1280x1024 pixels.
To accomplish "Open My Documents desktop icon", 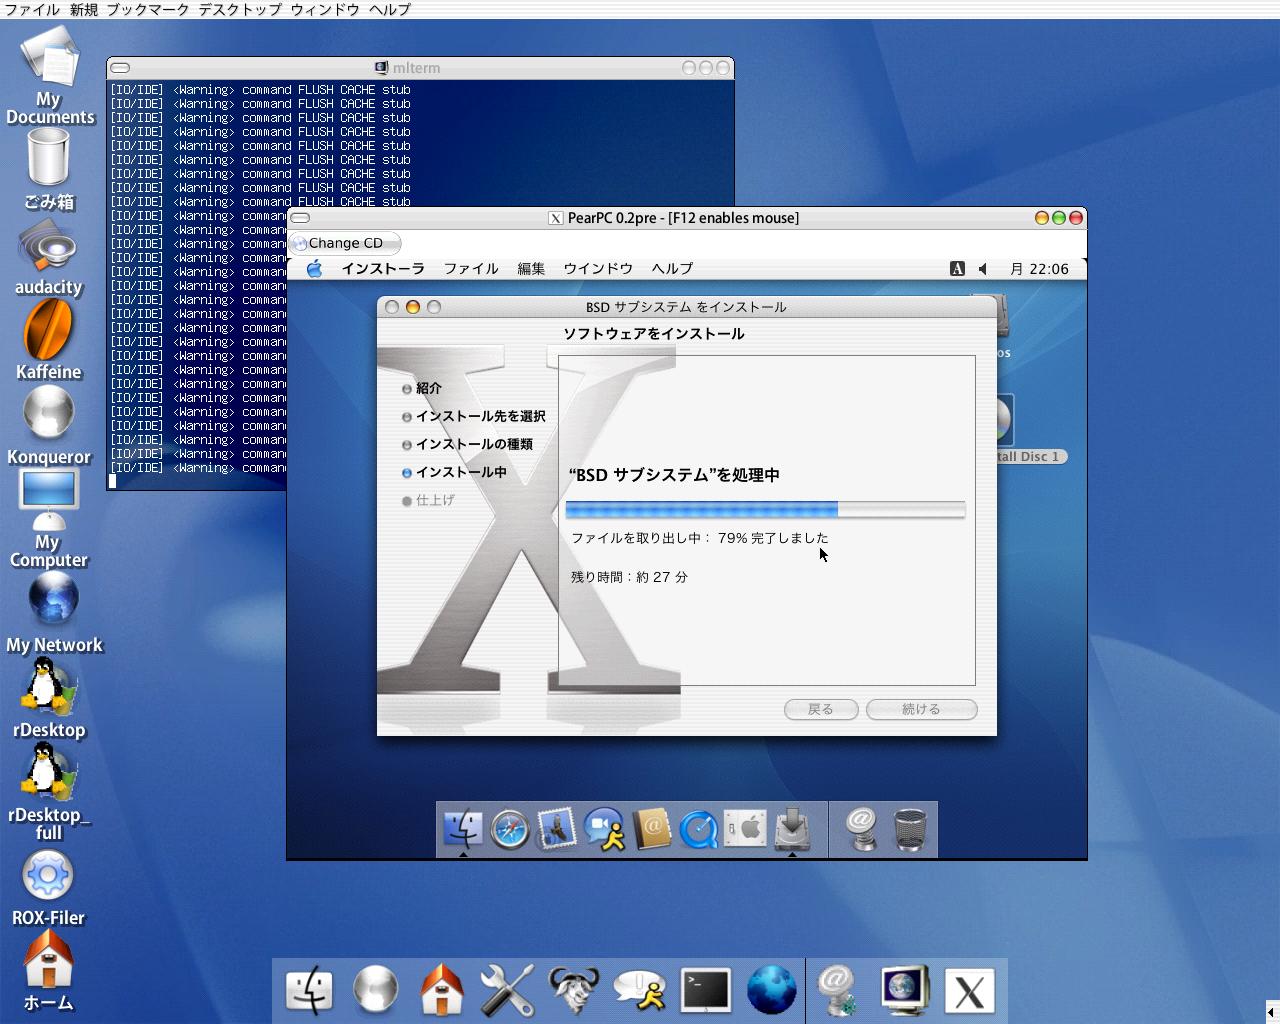I will [49, 56].
